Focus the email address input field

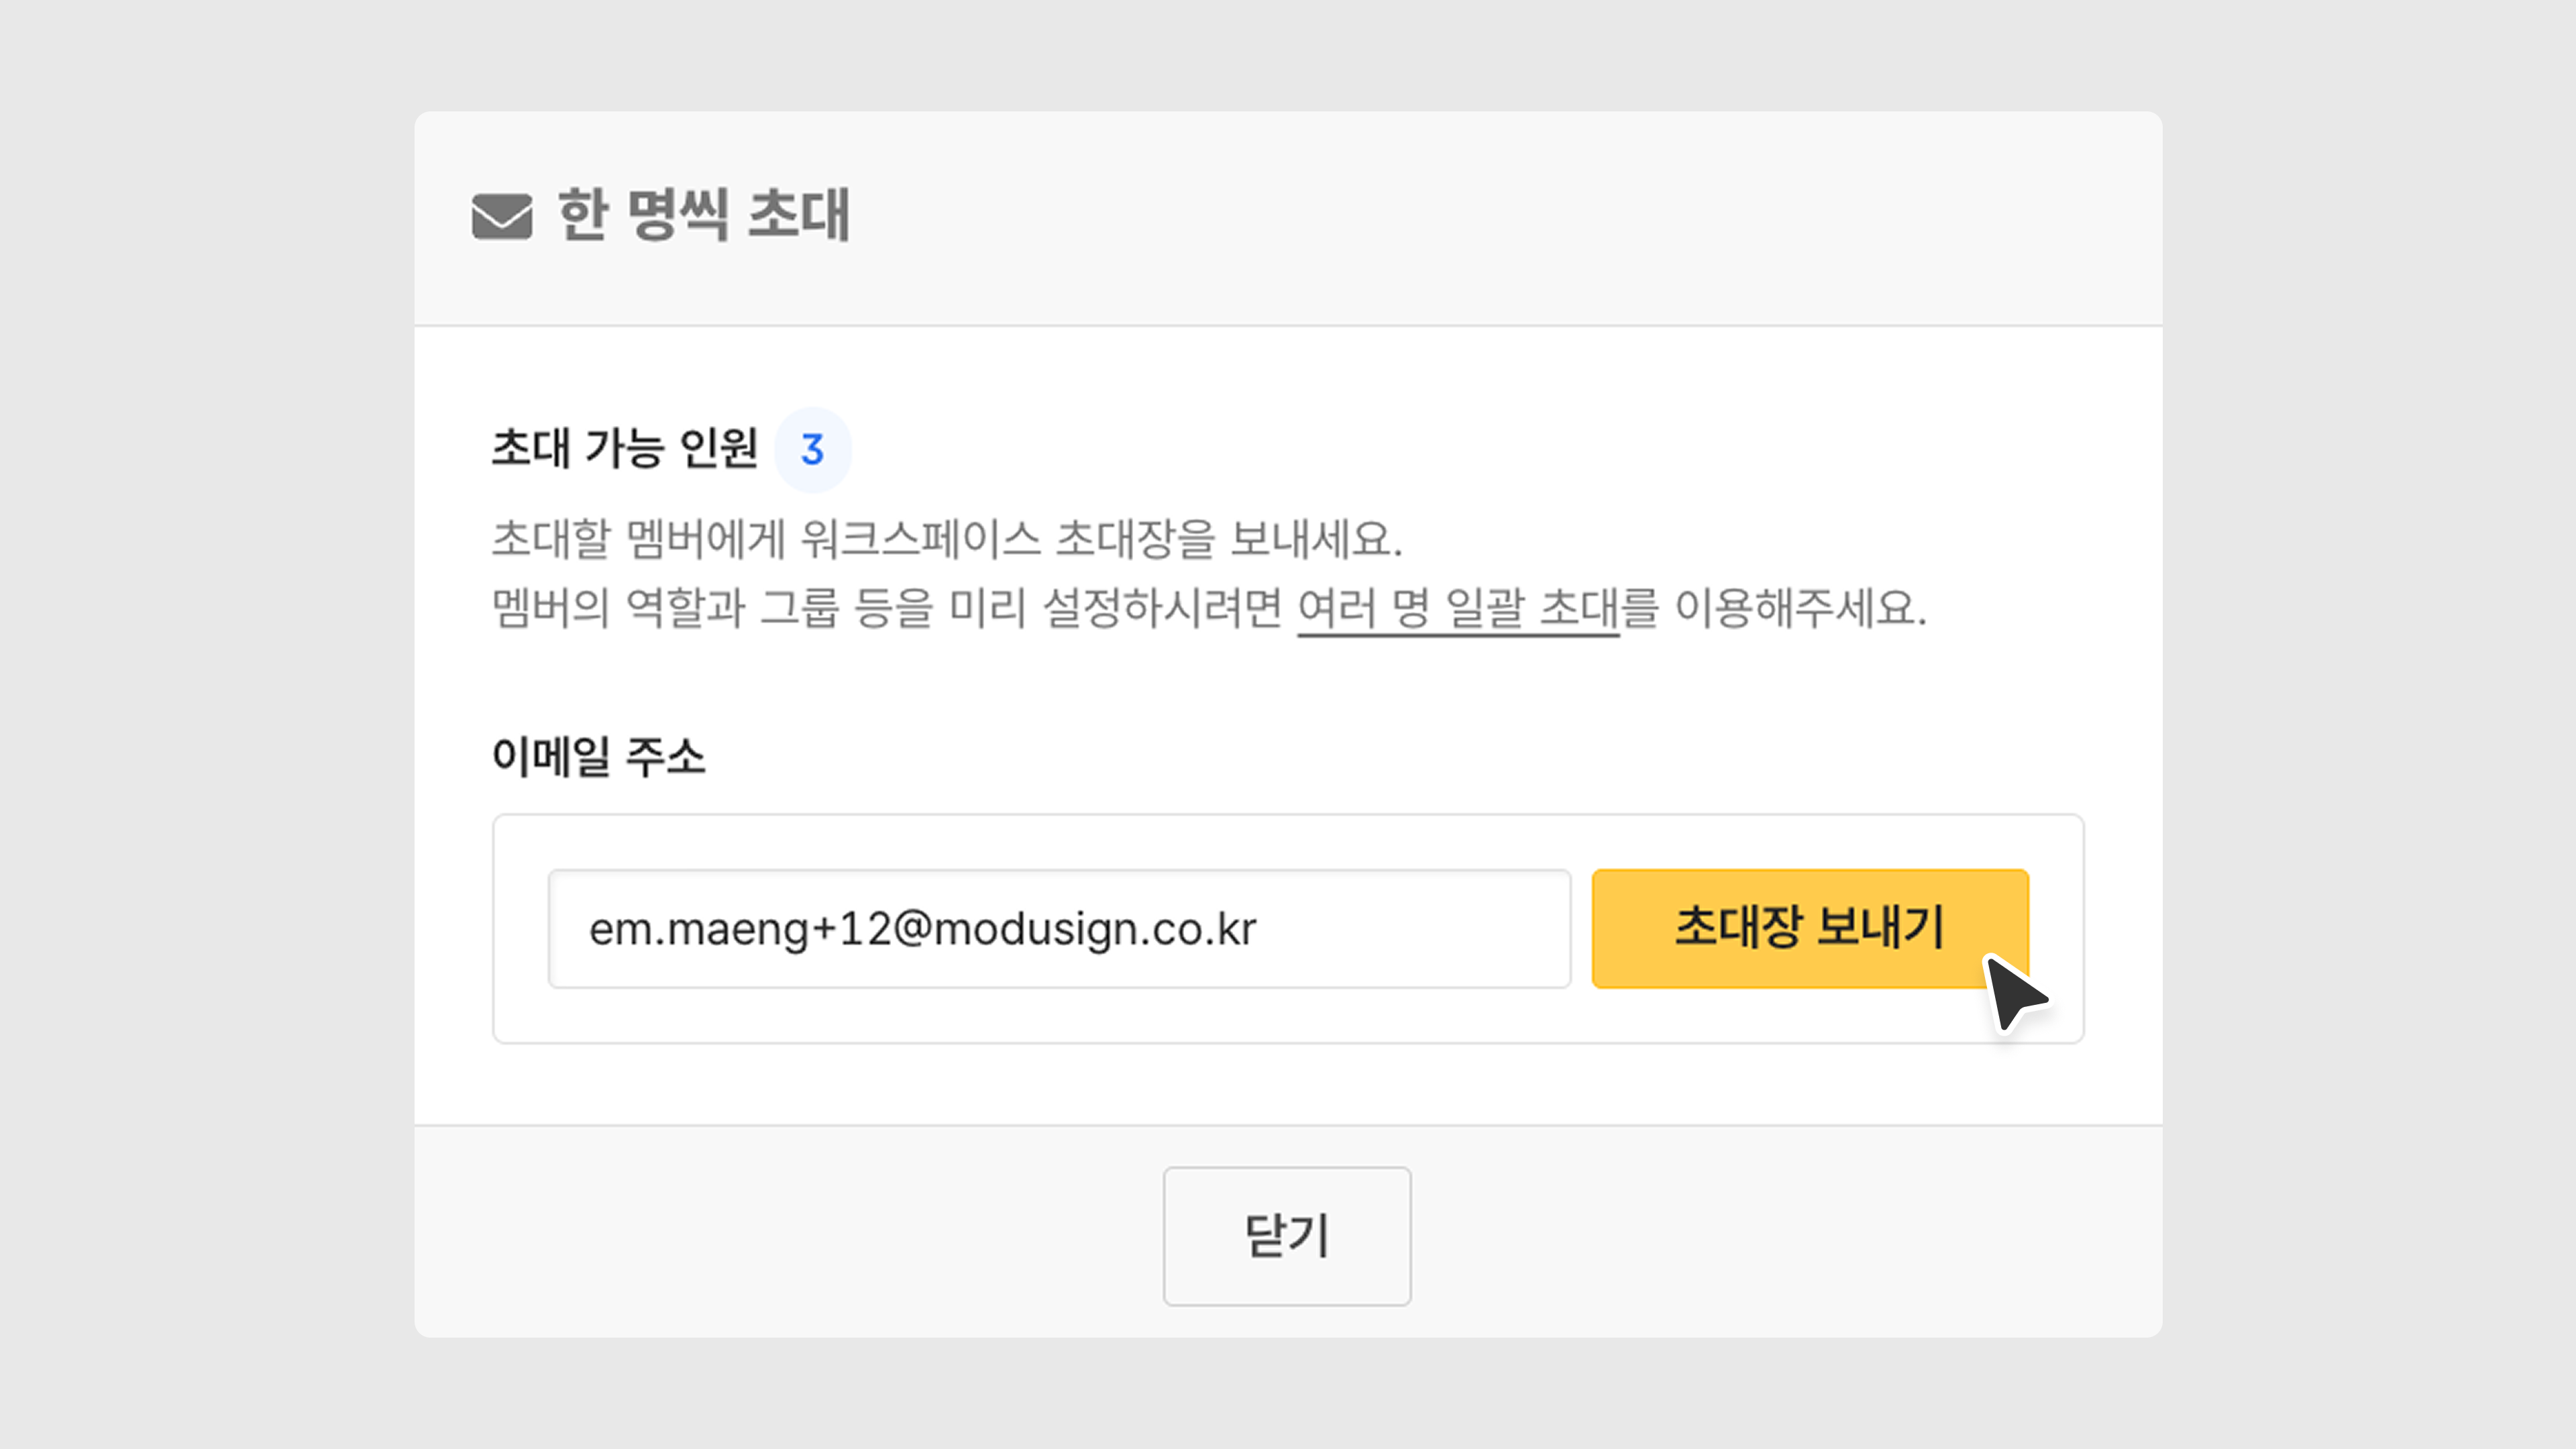1058,928
